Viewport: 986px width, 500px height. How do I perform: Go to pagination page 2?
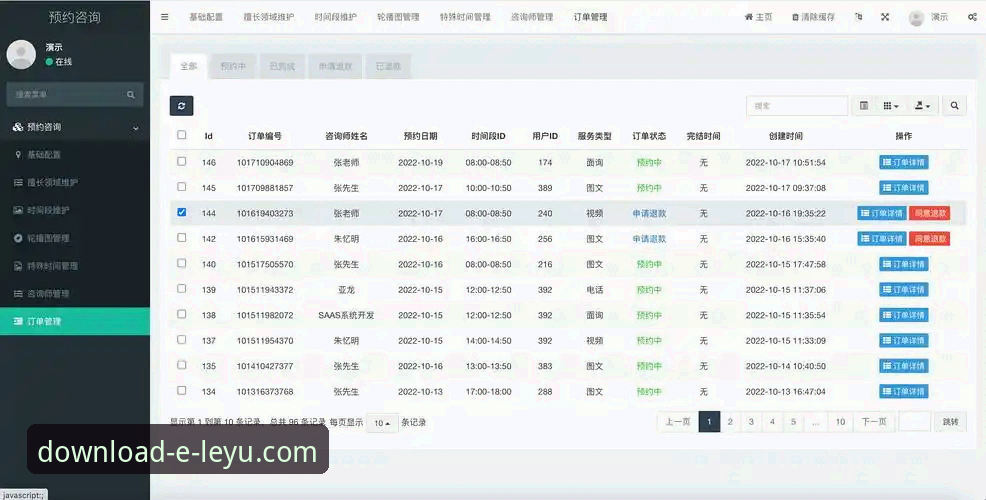click(730, 422)
